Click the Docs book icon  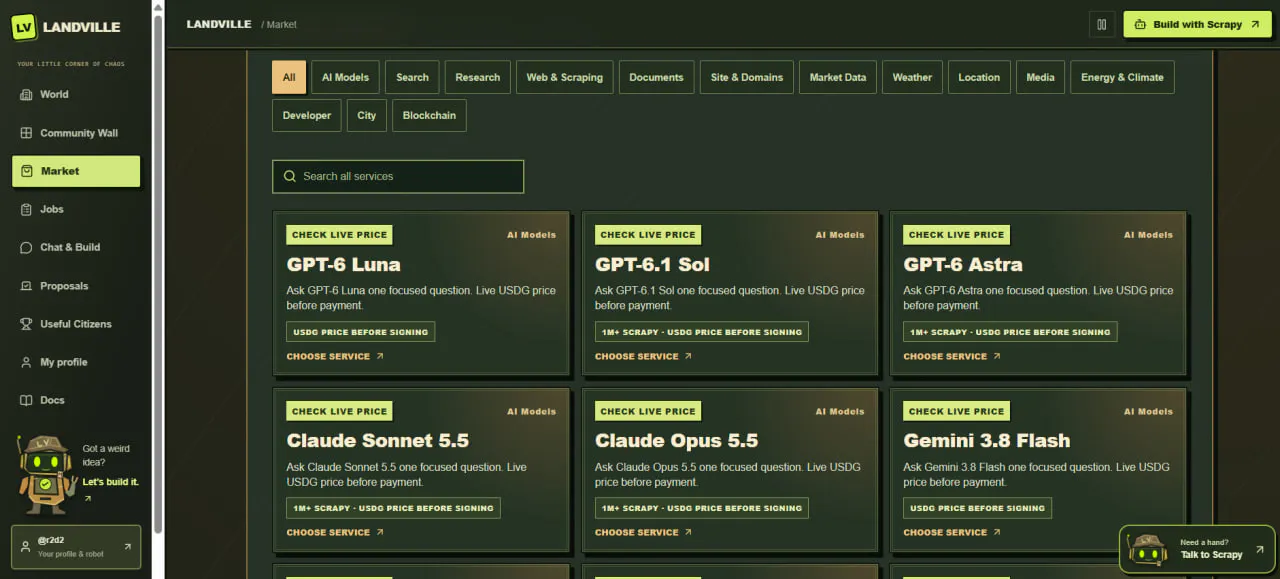(x=26, y=400)
